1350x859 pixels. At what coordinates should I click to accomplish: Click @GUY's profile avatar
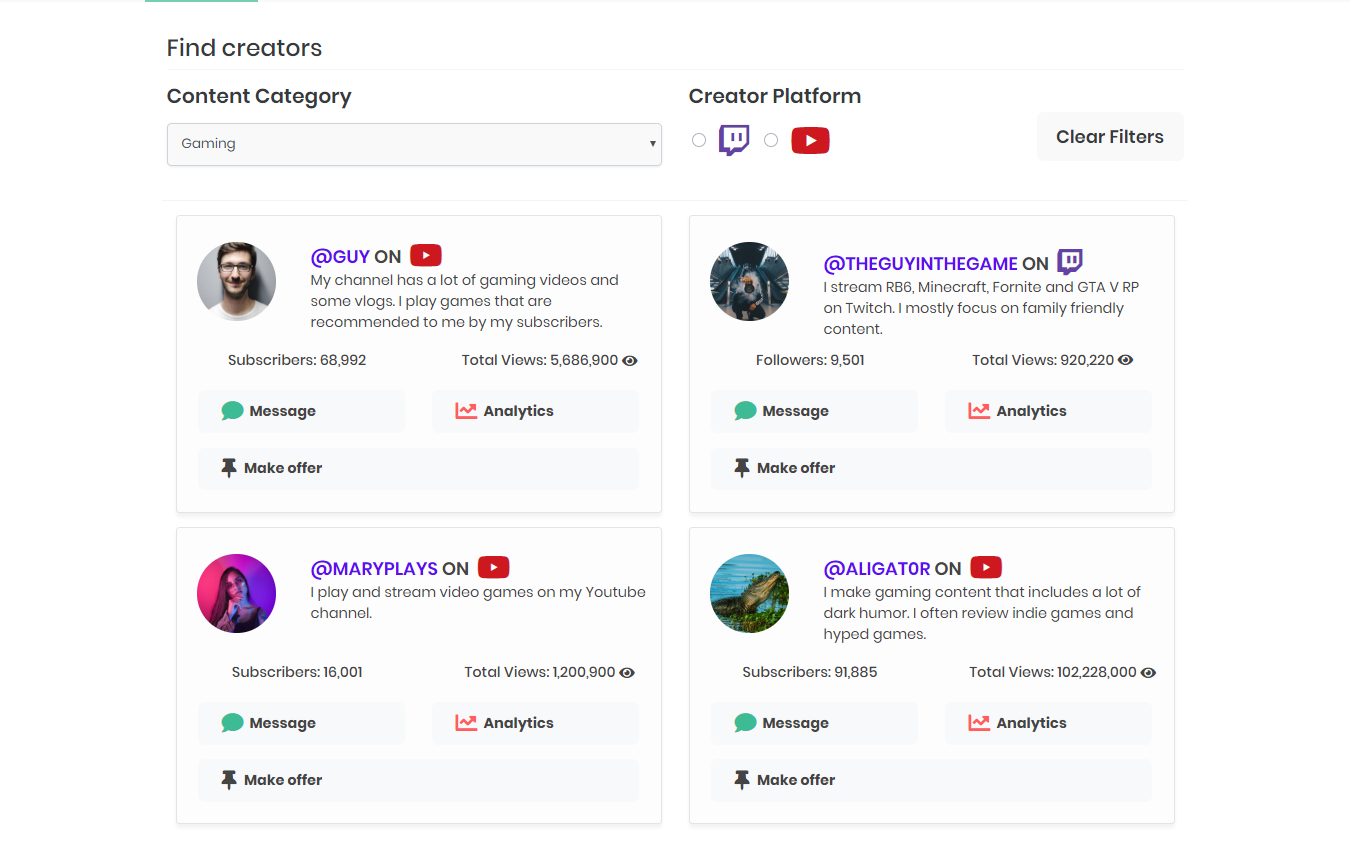(237, 281)
